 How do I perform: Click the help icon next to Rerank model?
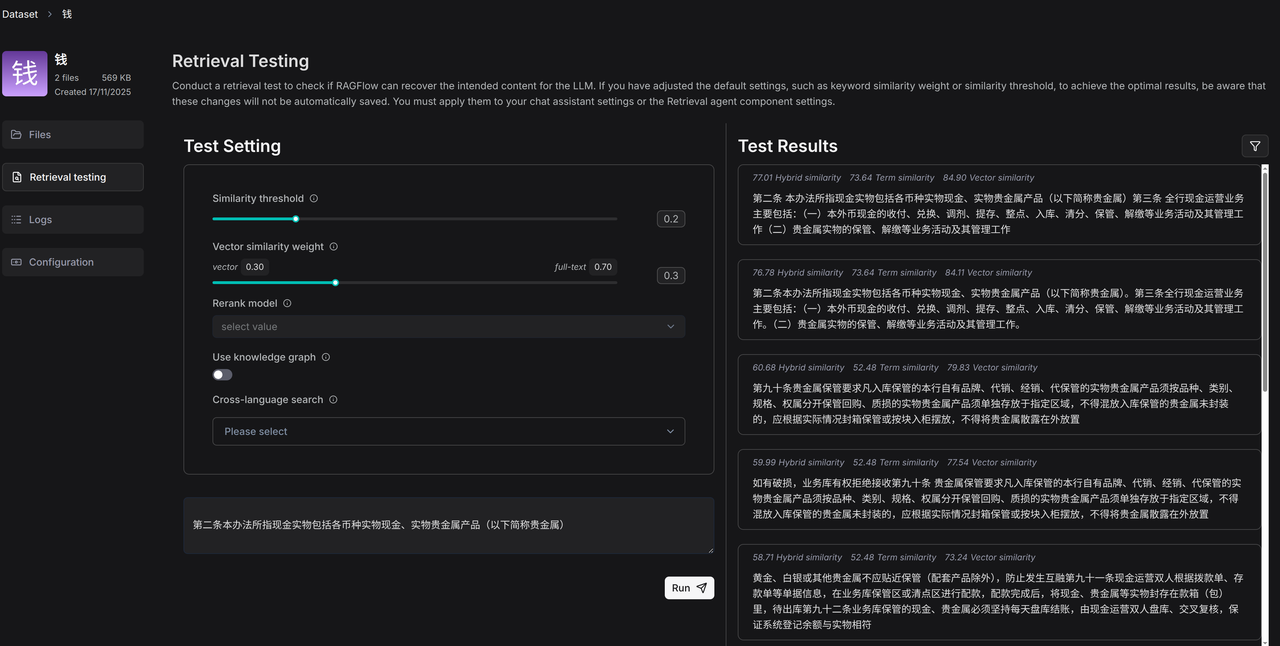point(287,304)
